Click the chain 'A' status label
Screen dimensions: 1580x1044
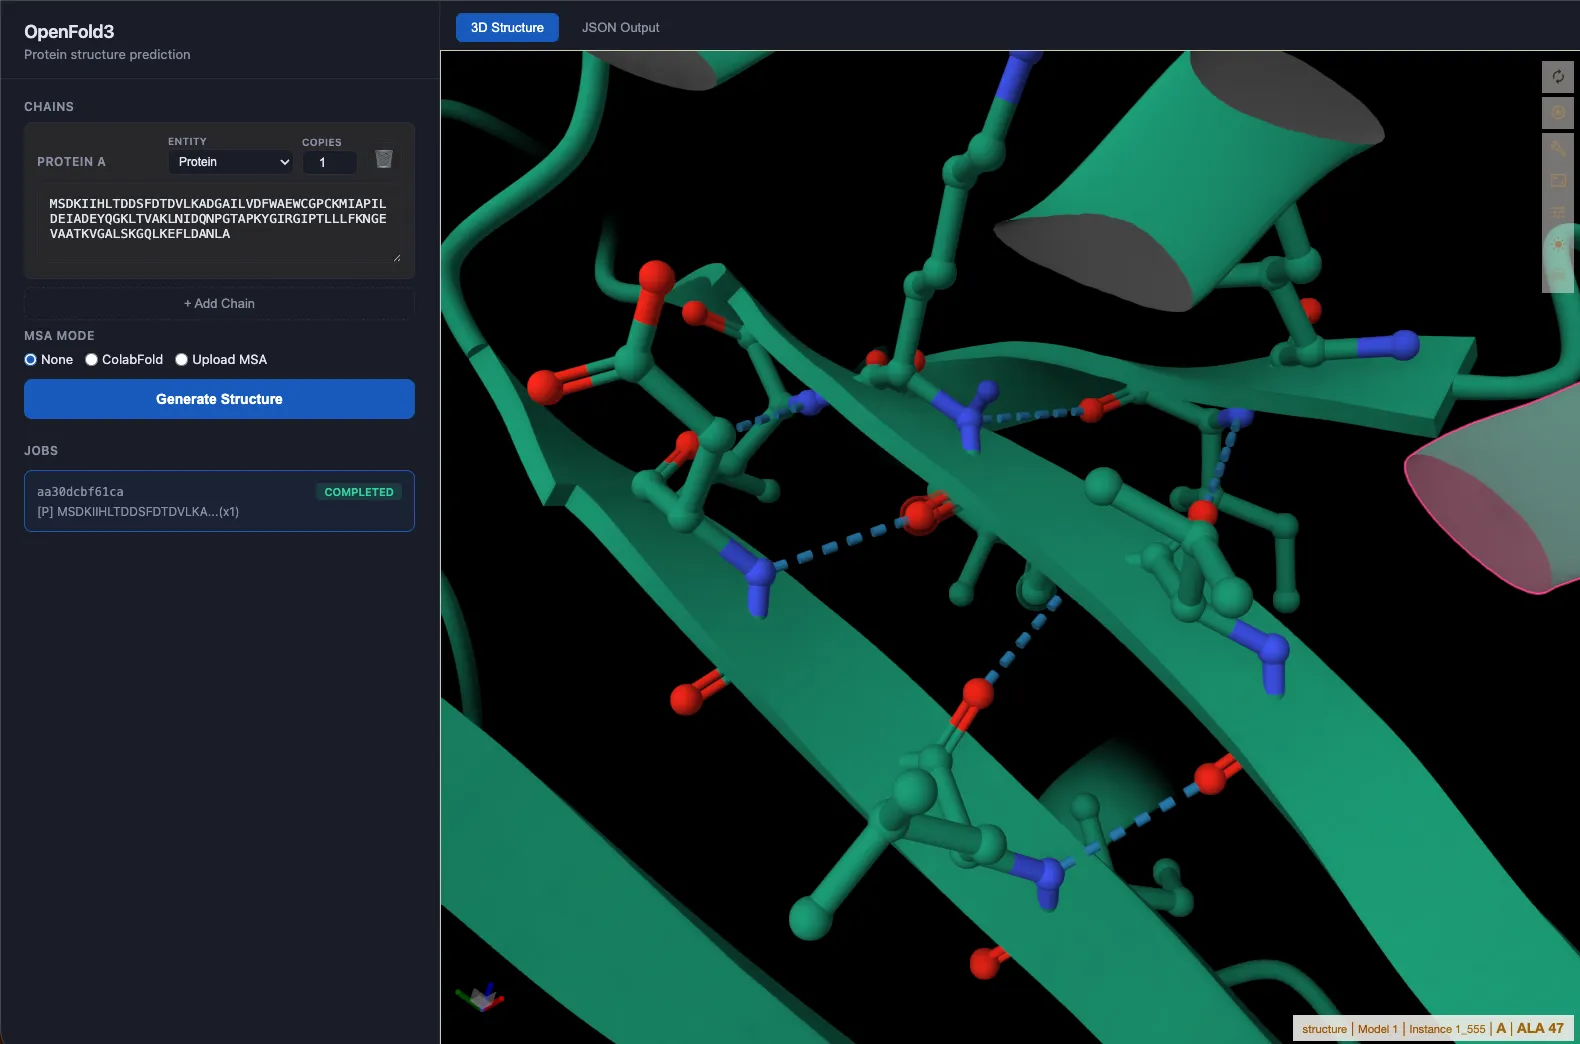point(1501,1028)
